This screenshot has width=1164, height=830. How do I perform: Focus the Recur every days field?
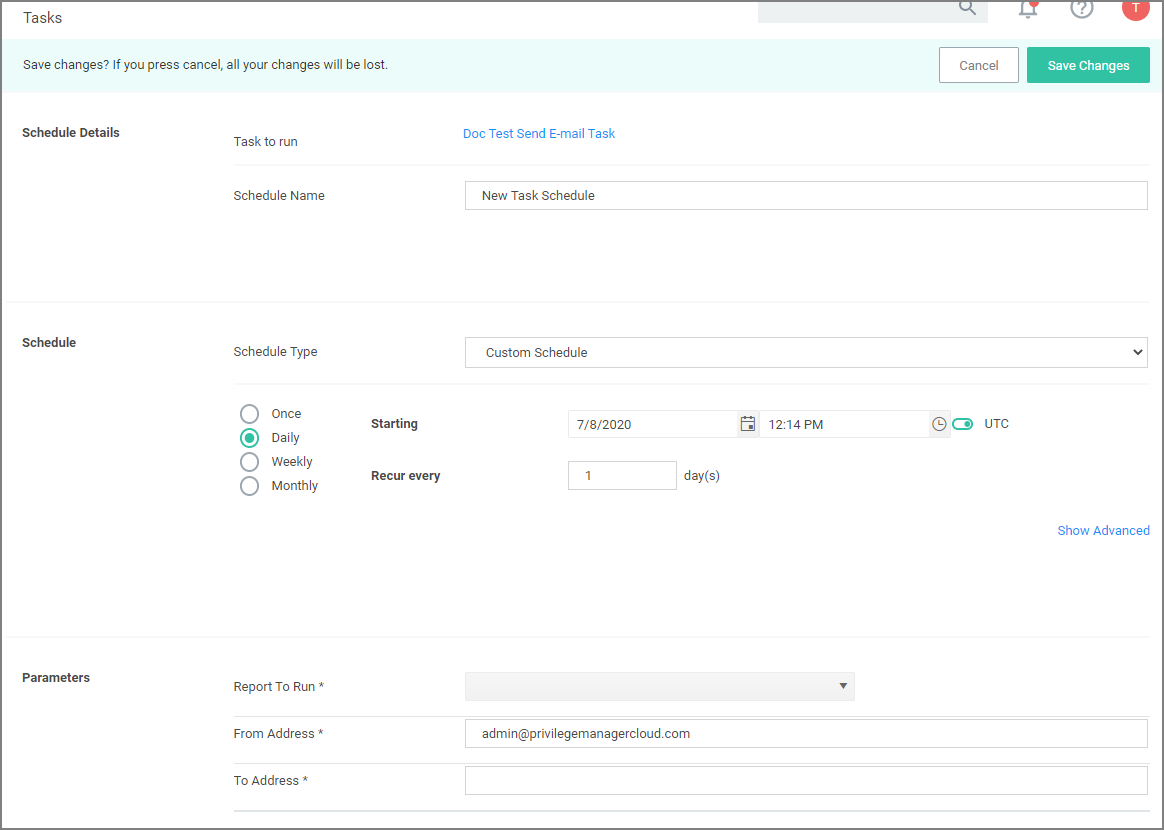(622, 476)
